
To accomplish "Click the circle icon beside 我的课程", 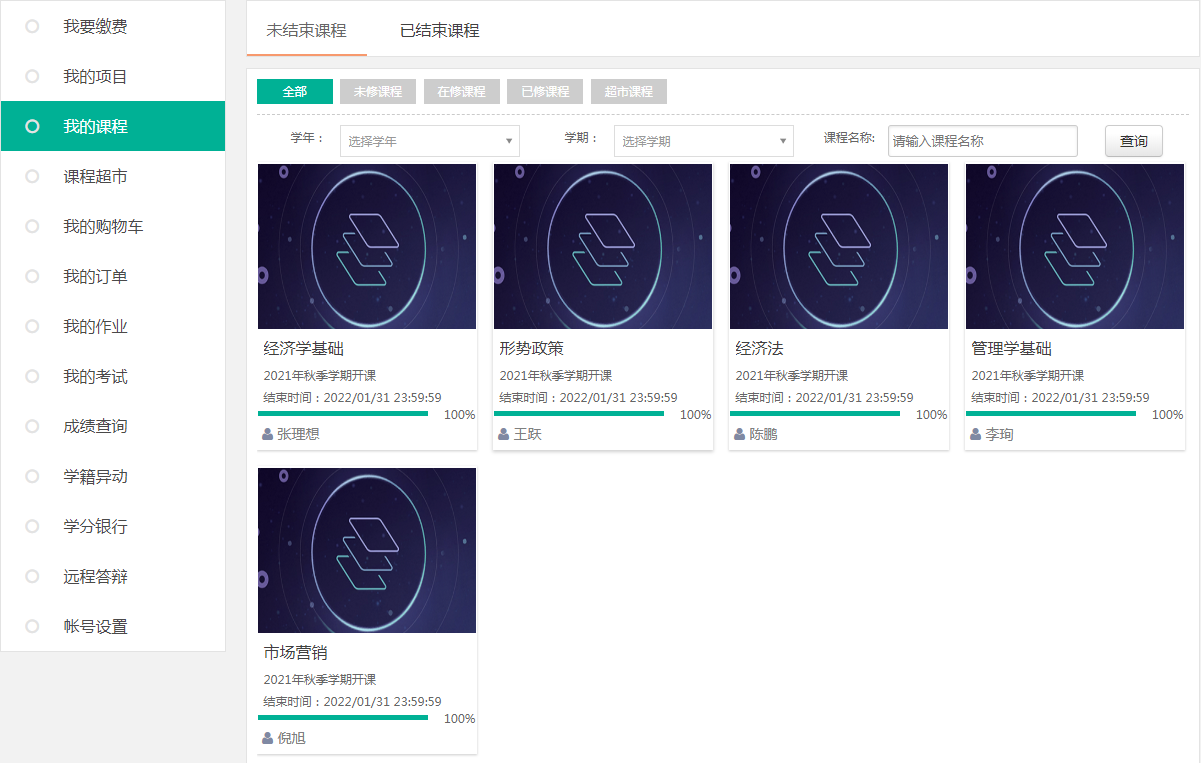I will pos(32,126).
